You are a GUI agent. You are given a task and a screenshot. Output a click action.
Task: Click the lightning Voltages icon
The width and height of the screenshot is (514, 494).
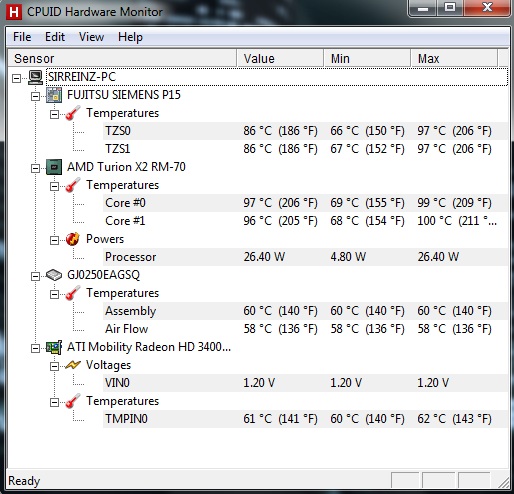pos(73,365)
